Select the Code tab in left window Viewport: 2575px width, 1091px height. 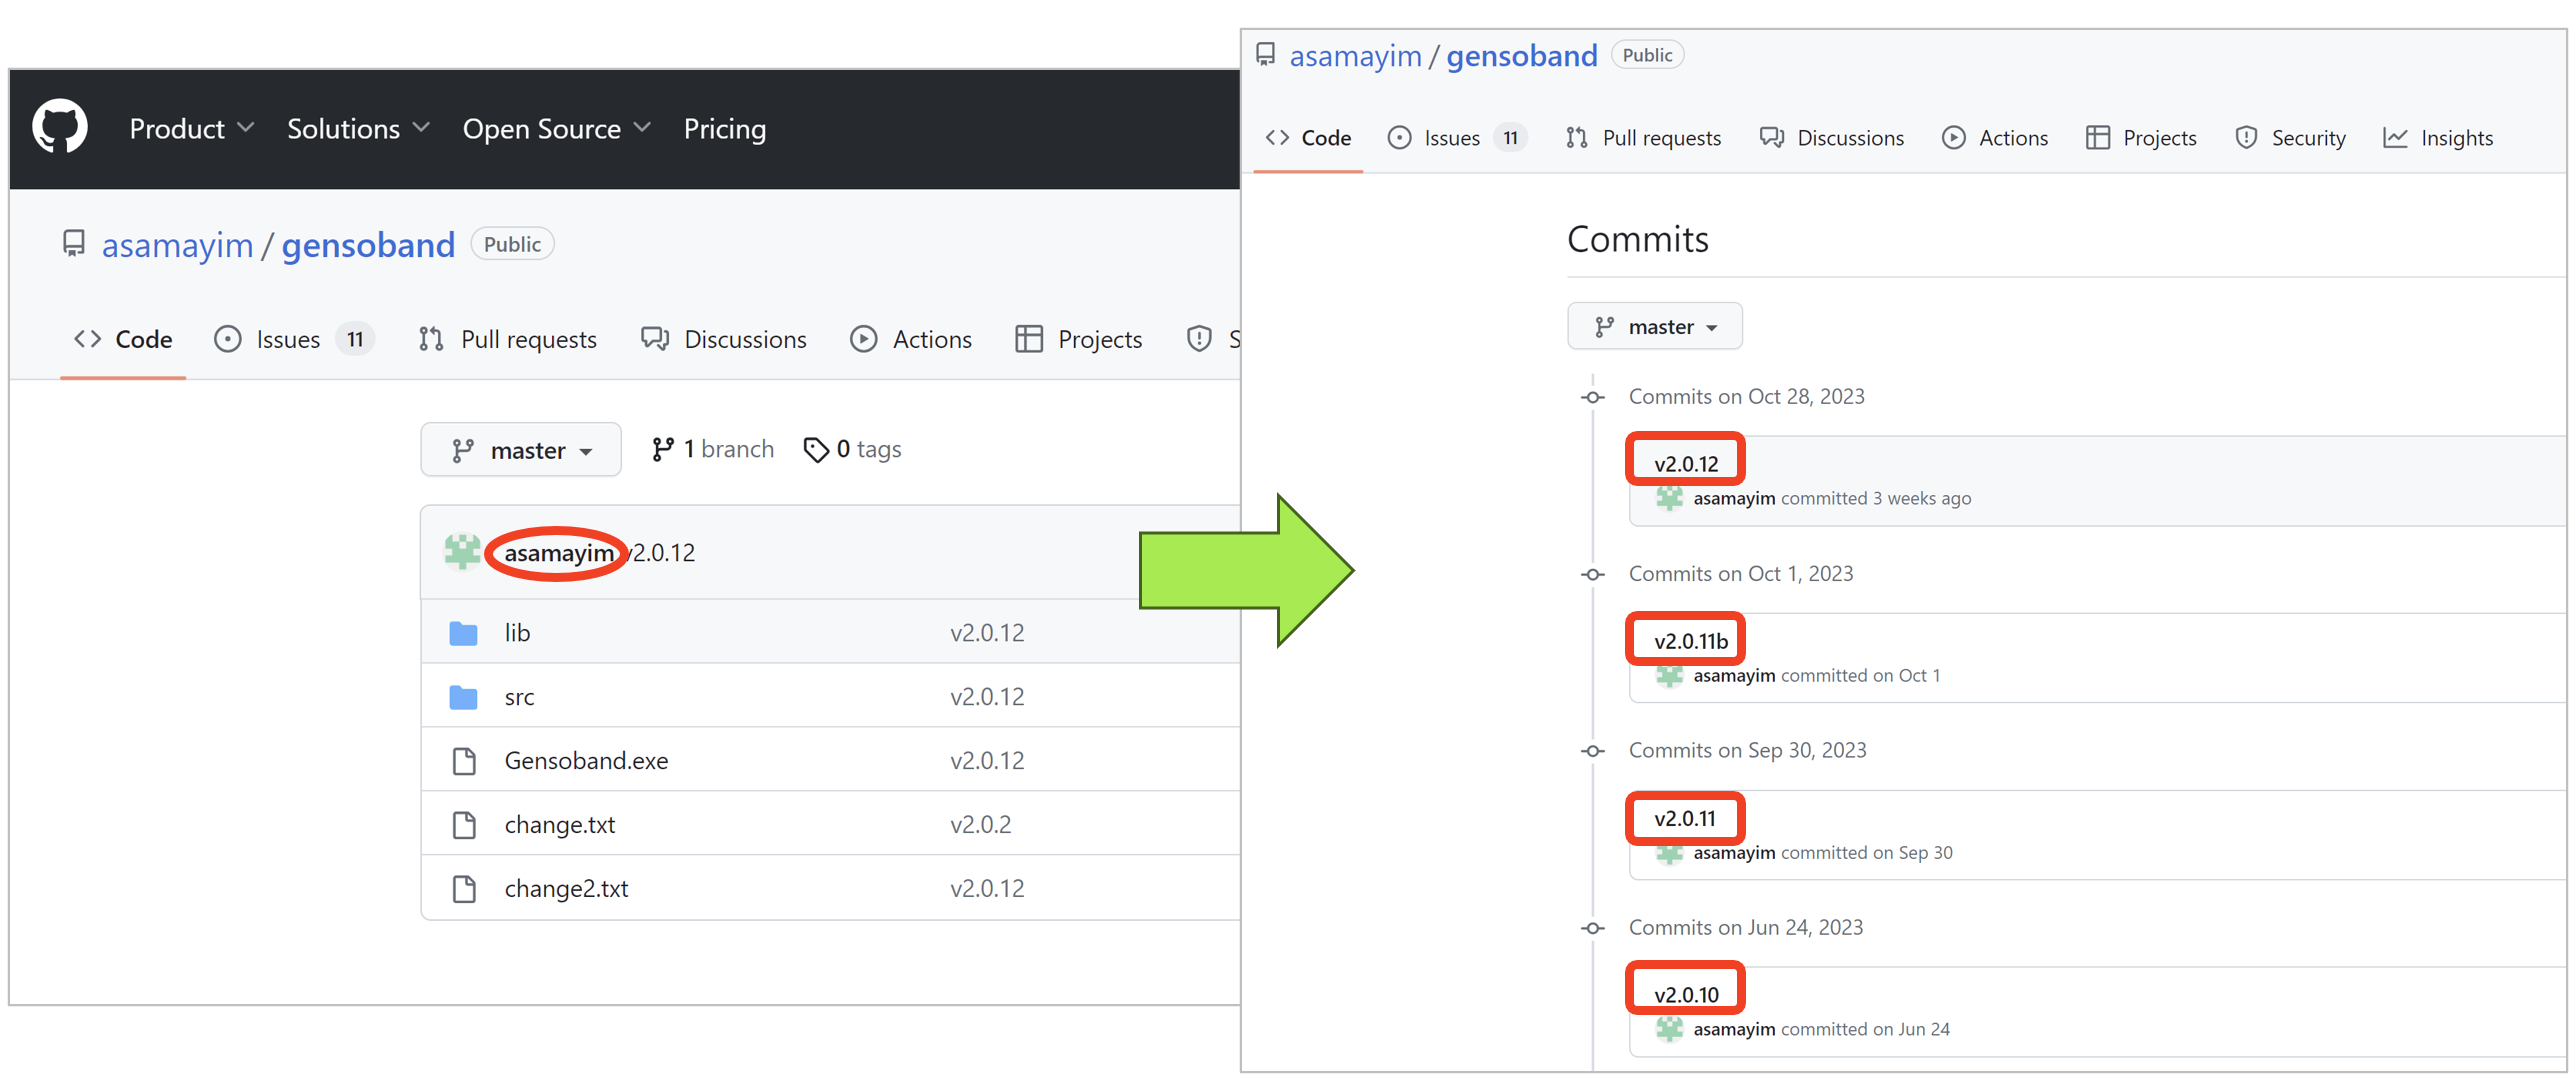[123, 339]
